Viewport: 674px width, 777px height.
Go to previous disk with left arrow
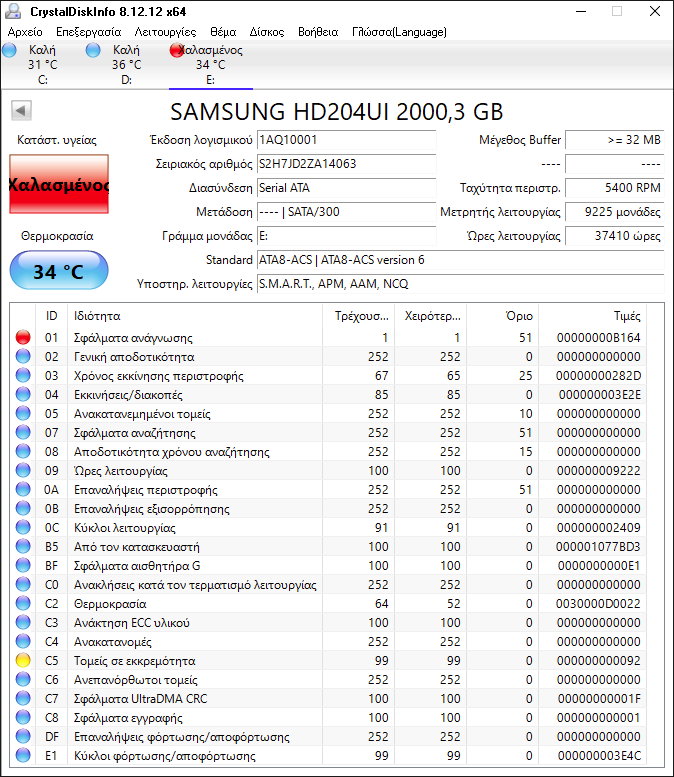[21, 111]
